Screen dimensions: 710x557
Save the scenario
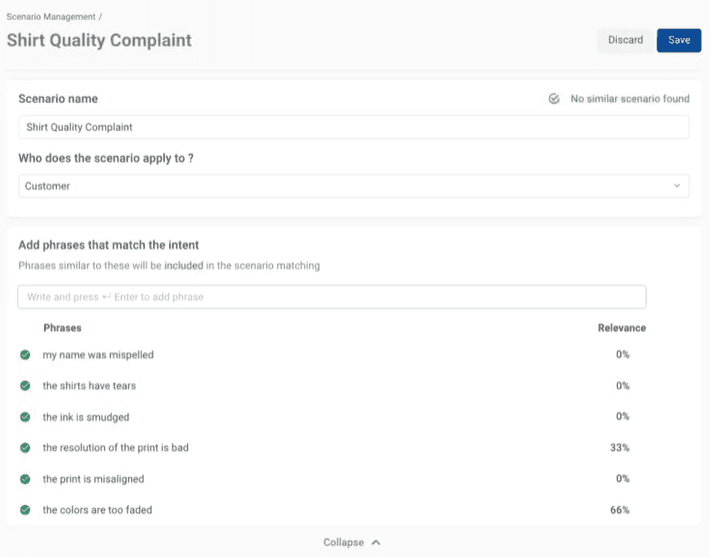pyautogui.click(x=679, y=40)
